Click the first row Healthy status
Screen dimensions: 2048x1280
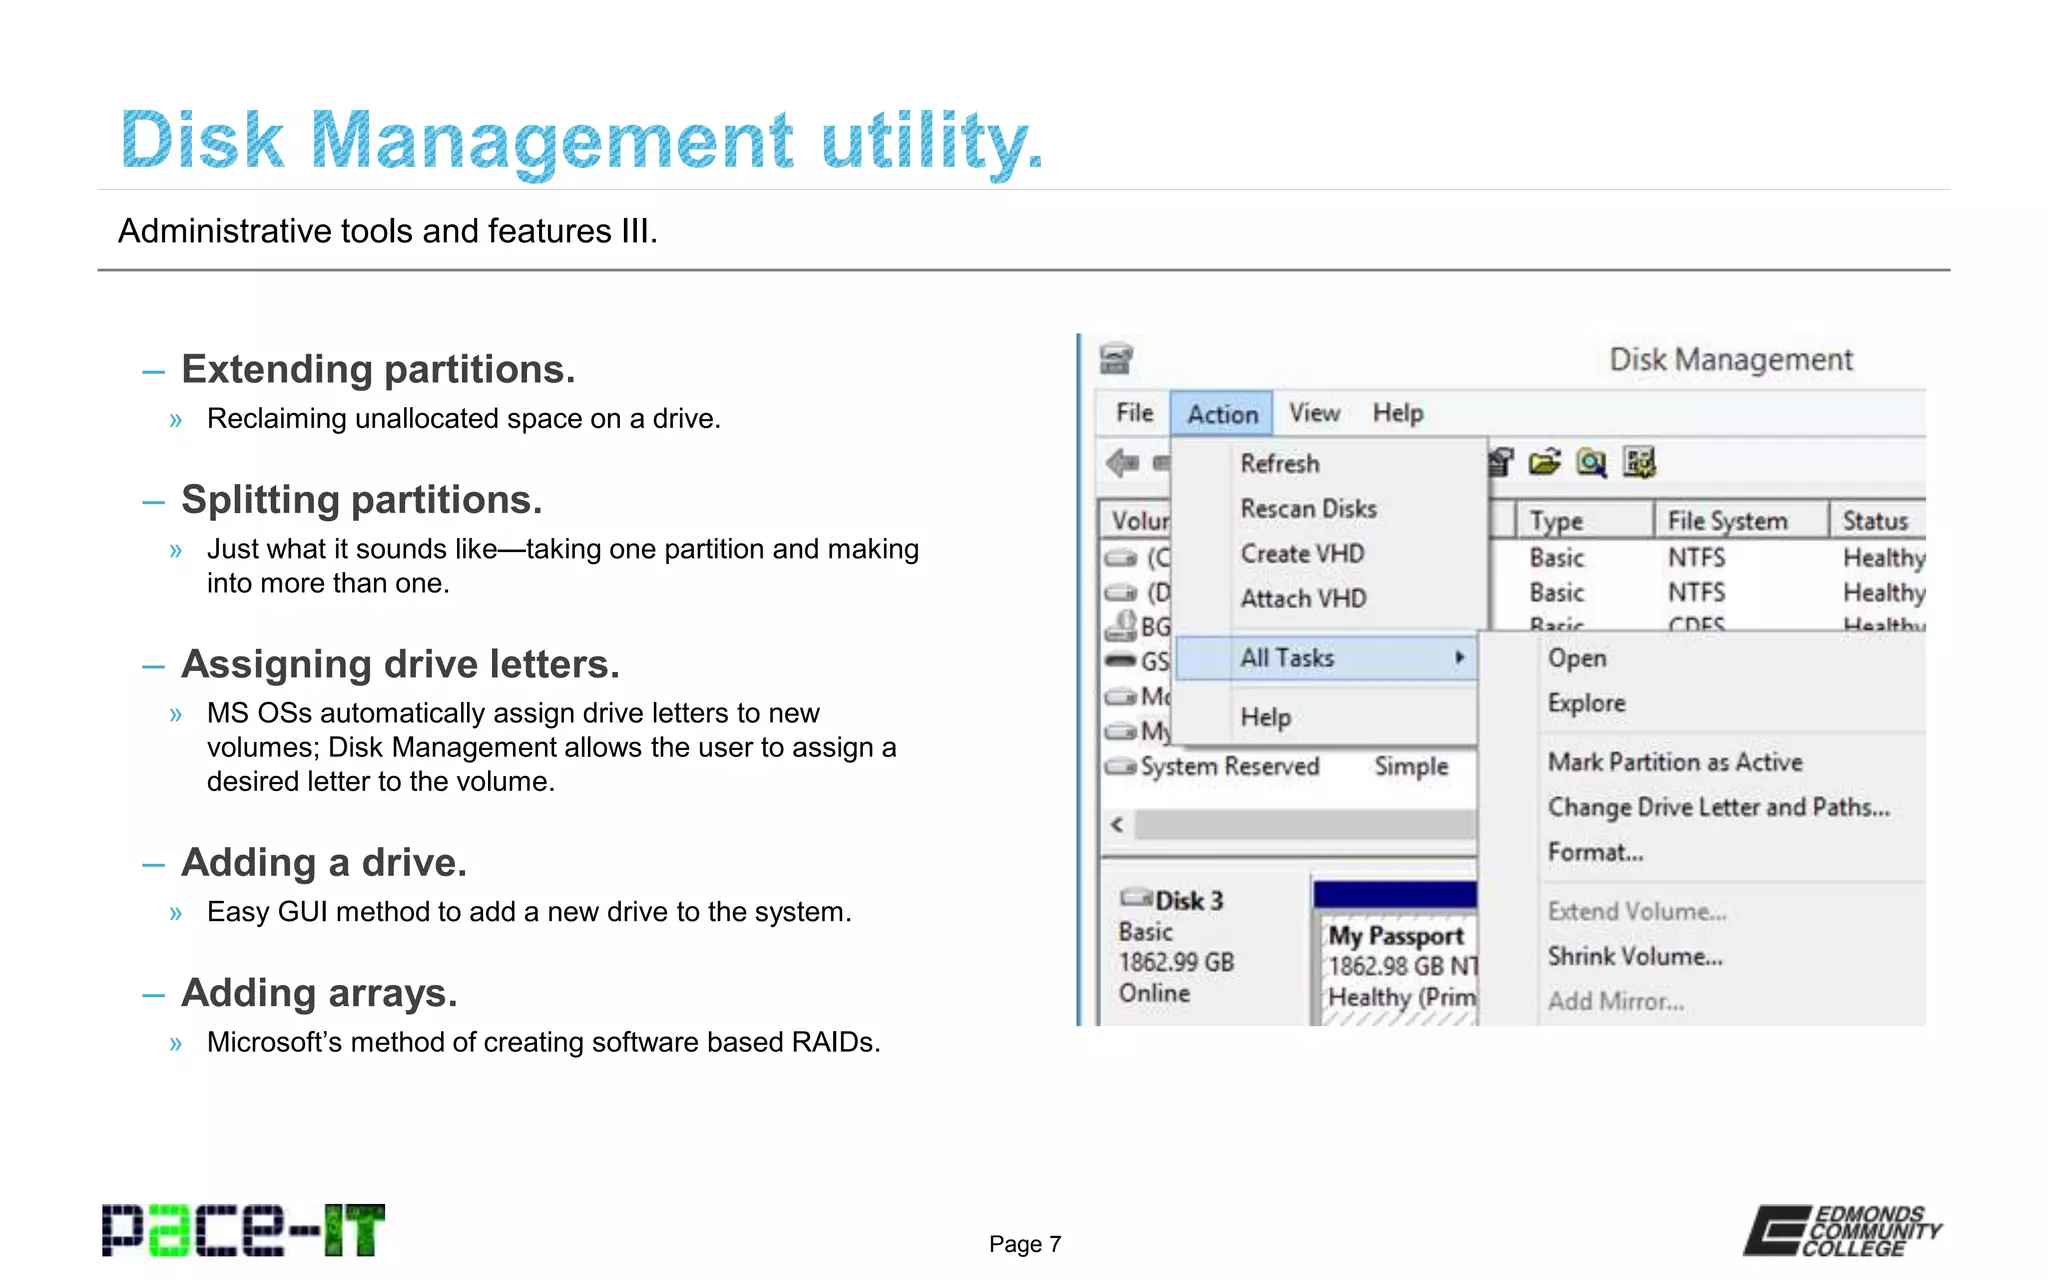click(1884, 558)
